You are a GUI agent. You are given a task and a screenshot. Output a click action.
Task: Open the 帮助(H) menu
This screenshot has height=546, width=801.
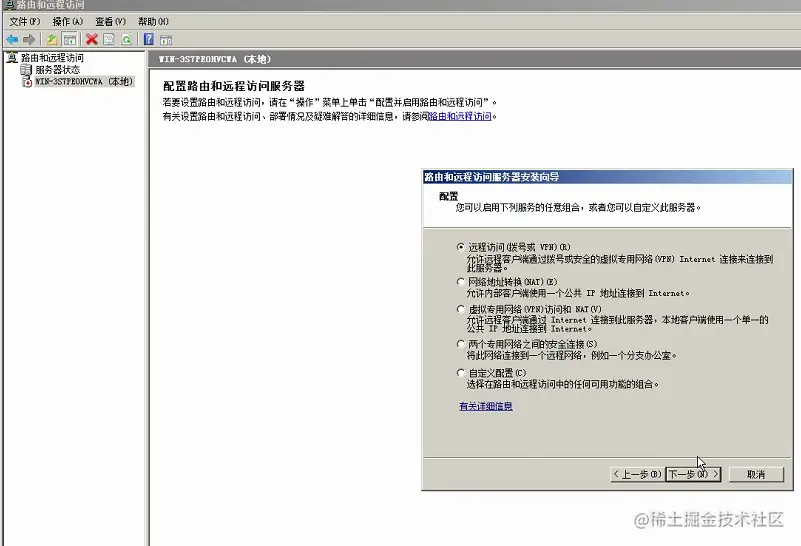pyautogui.click(x=153, y=21)
